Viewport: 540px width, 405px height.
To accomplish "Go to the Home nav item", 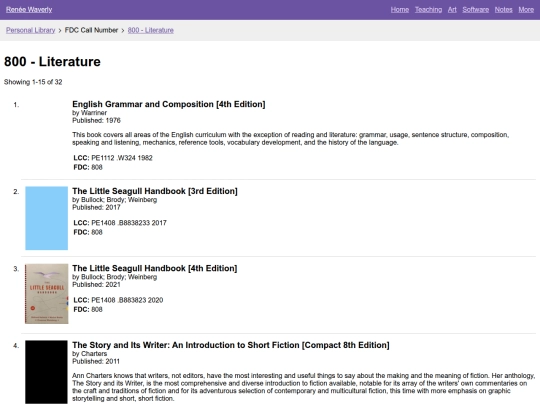I will click(400, 10).
